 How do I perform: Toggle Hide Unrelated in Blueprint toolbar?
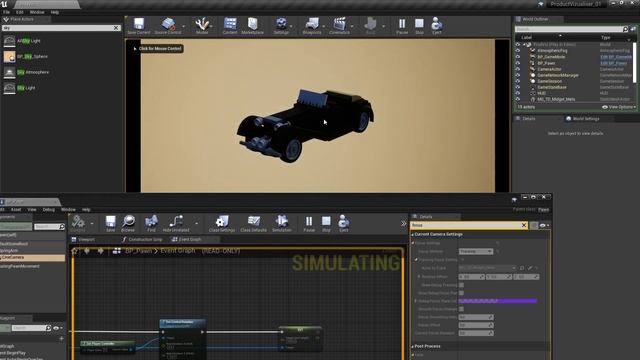pyautogui.click(x=176, y=223)
